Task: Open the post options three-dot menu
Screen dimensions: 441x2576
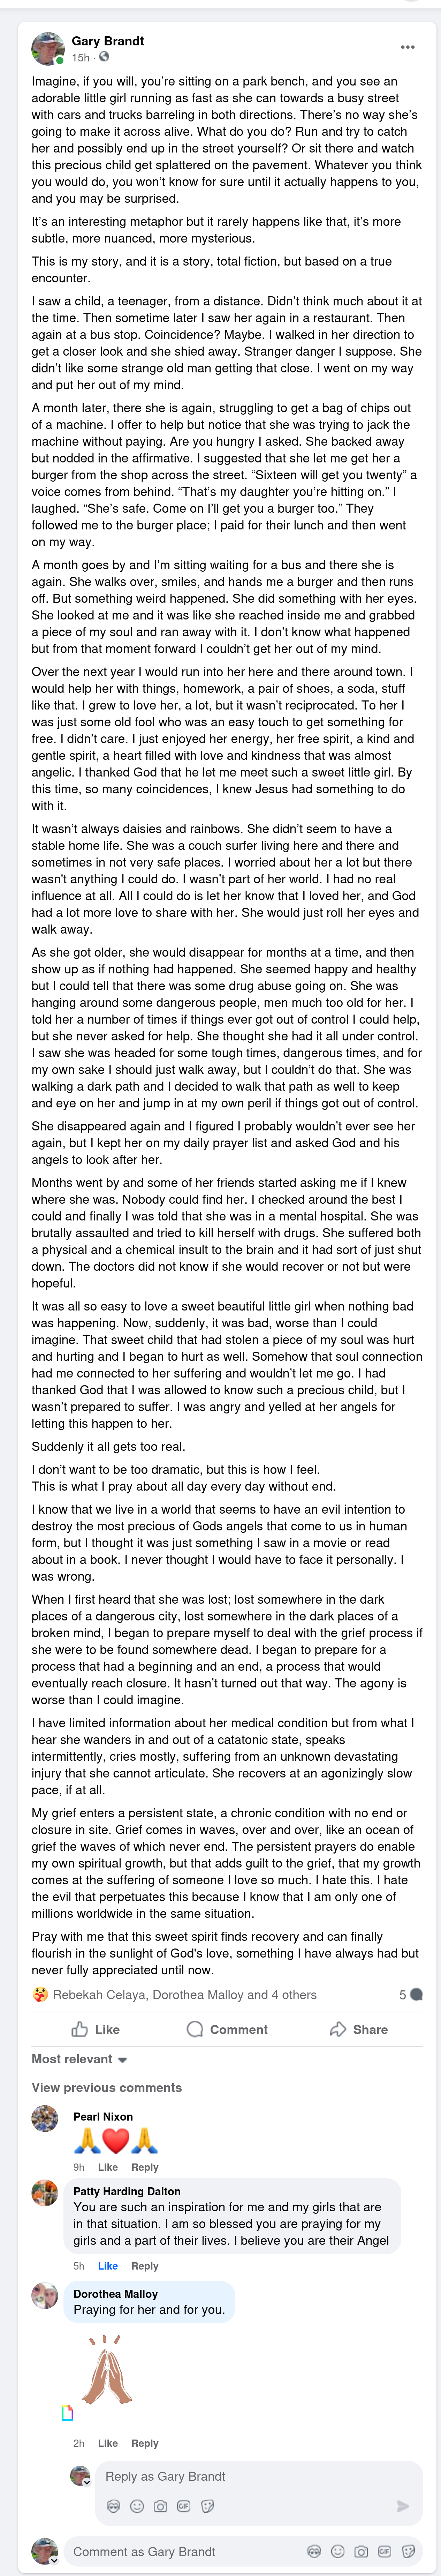Action: click(407, 47)
